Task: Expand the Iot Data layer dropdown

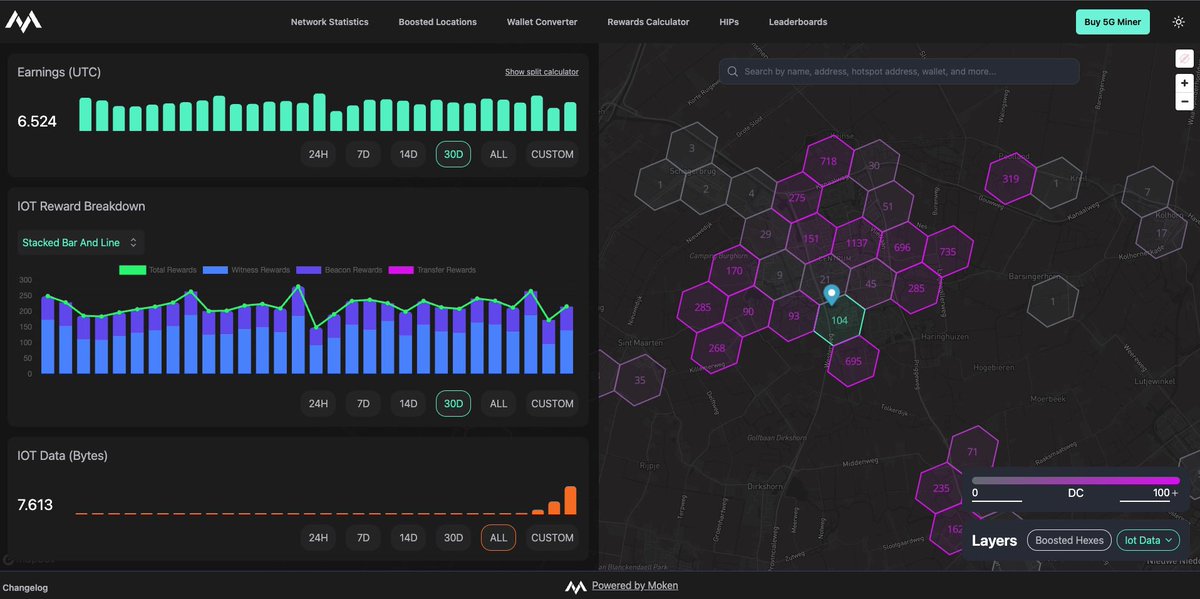Action: tap(1148, 540)
